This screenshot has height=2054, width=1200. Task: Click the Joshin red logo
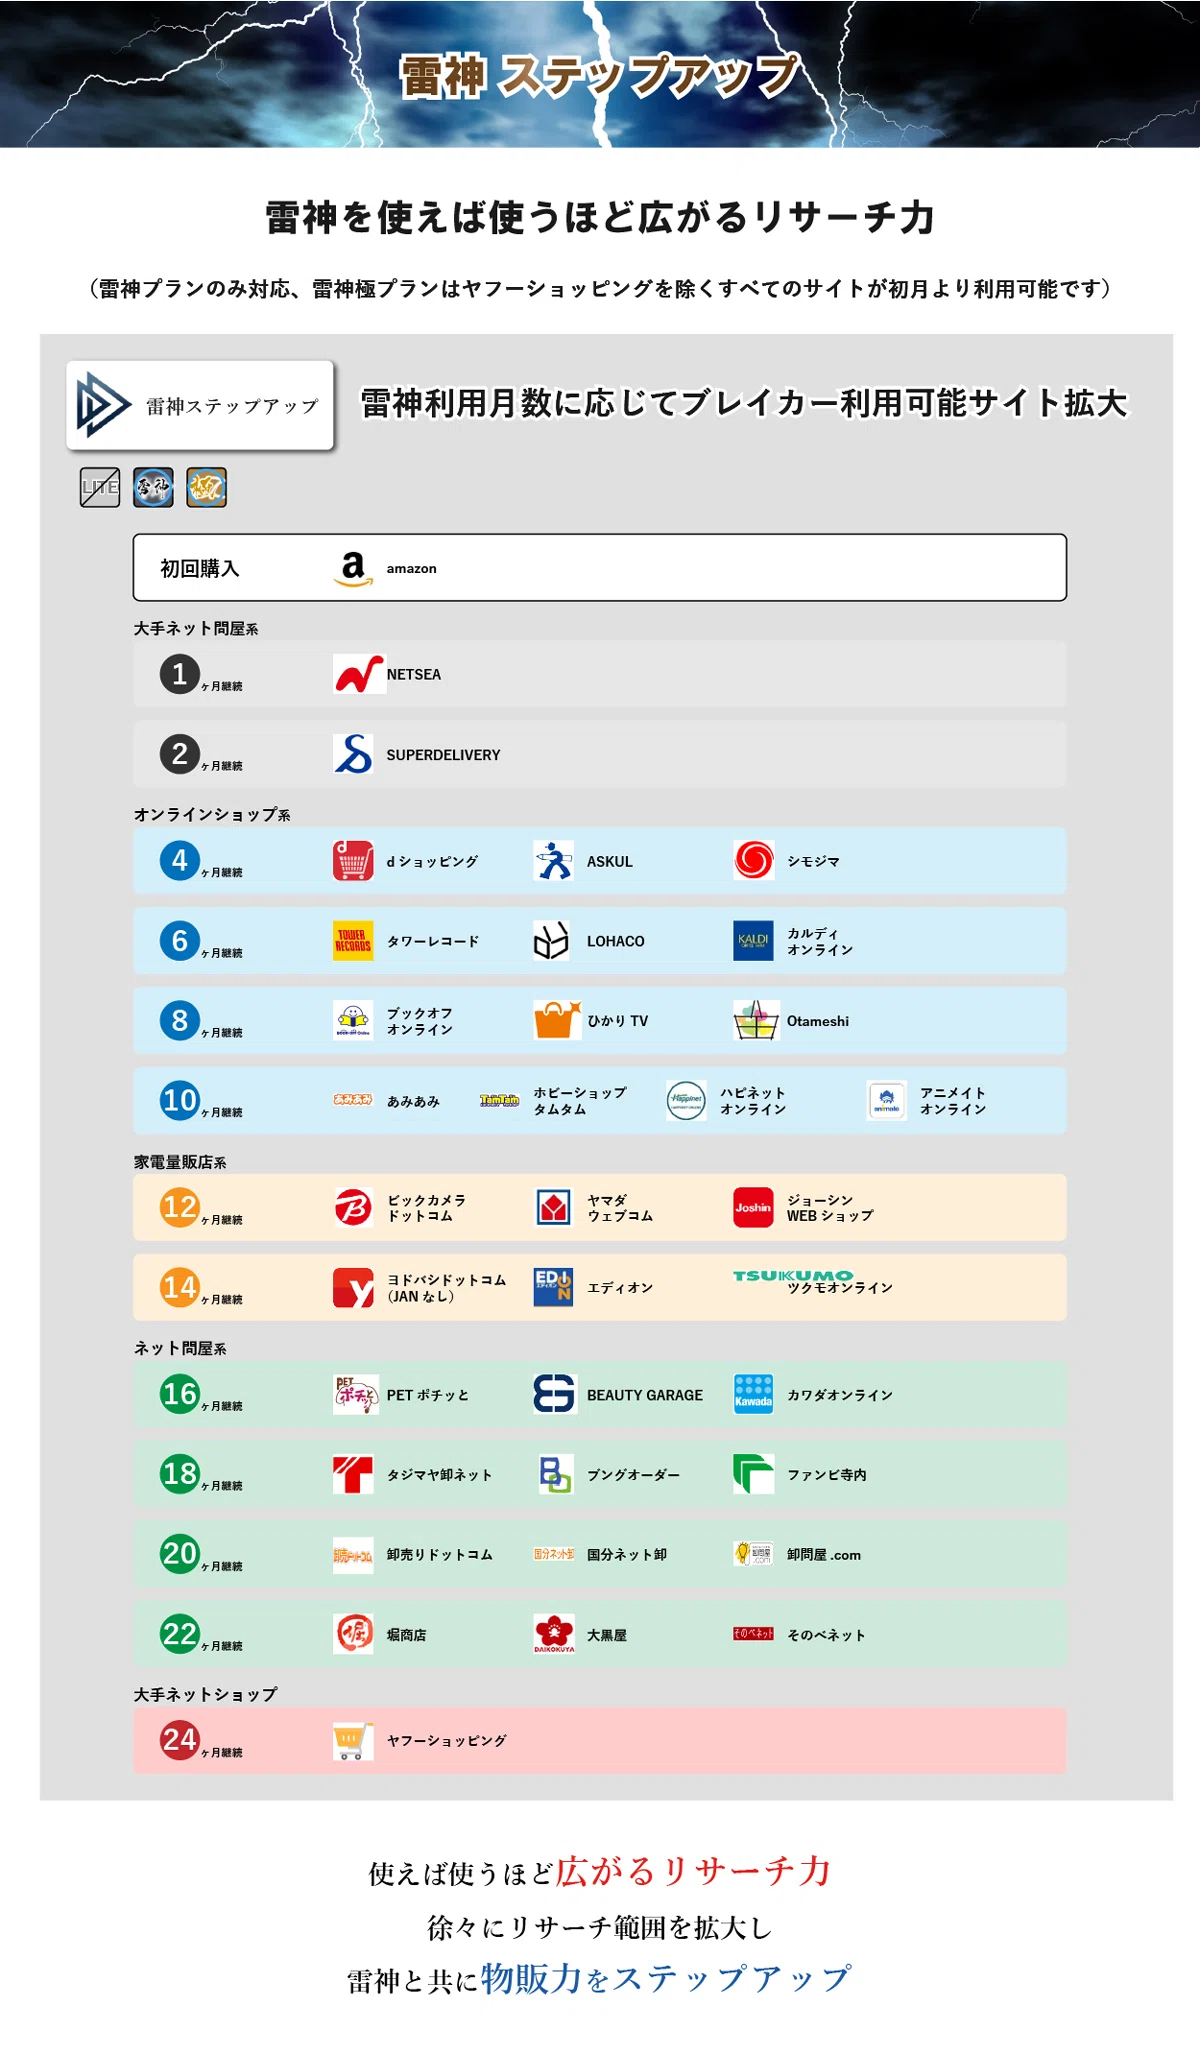click(x=753, y=1208)
